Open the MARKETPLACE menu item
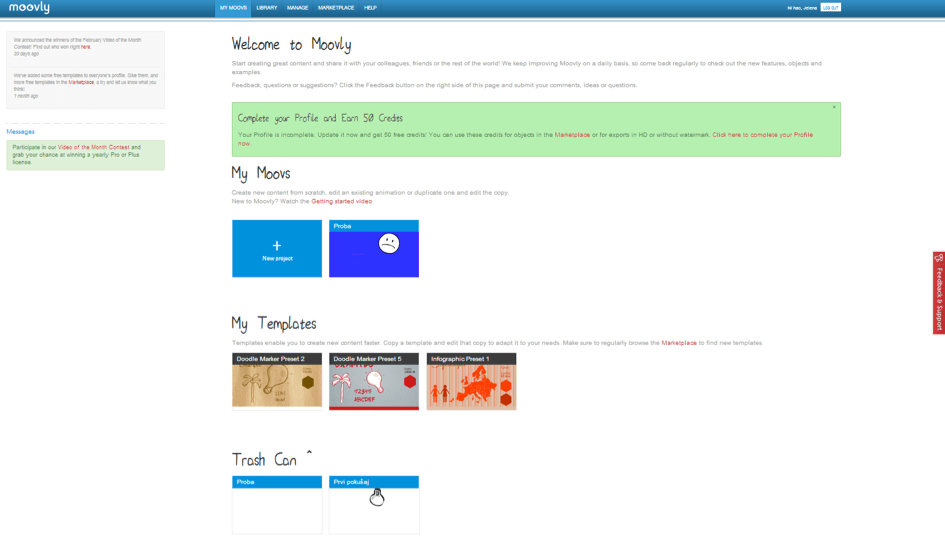 [x=336, y=8]
